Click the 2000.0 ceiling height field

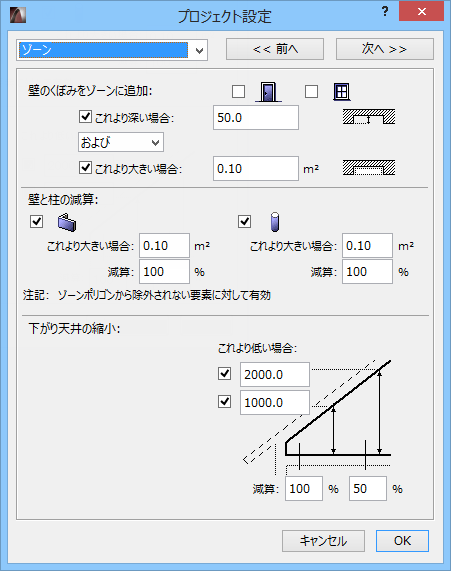click(x=275, y=374)
